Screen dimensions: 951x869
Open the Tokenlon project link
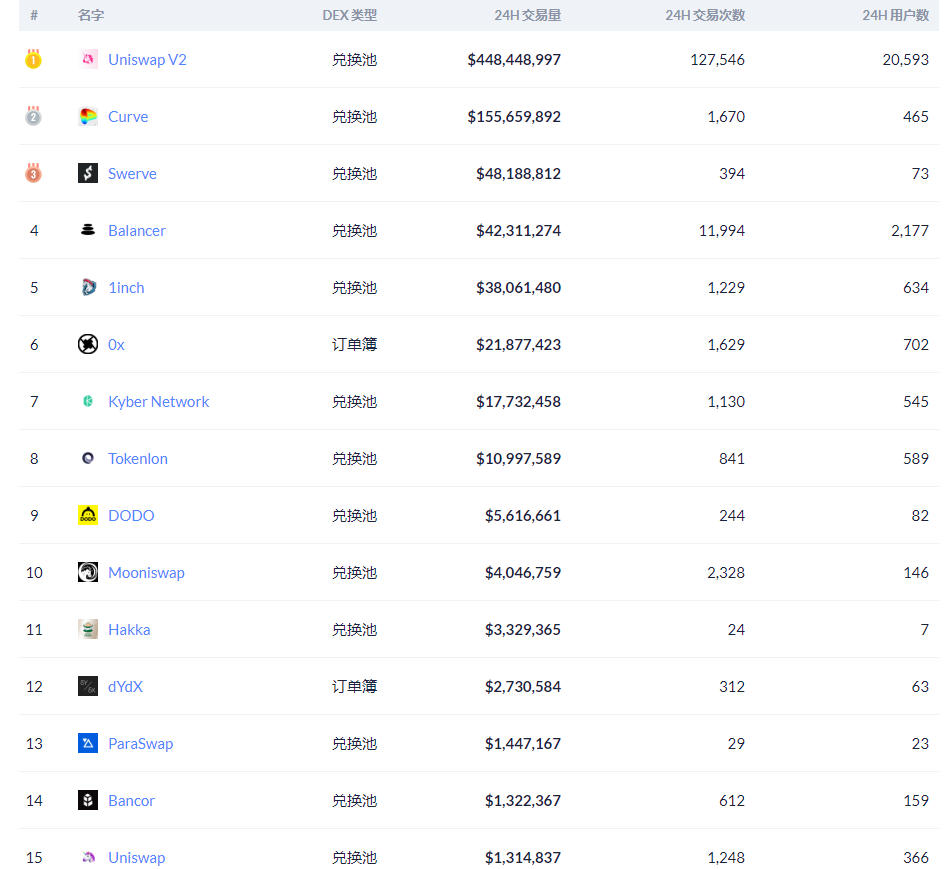(137, 459)
